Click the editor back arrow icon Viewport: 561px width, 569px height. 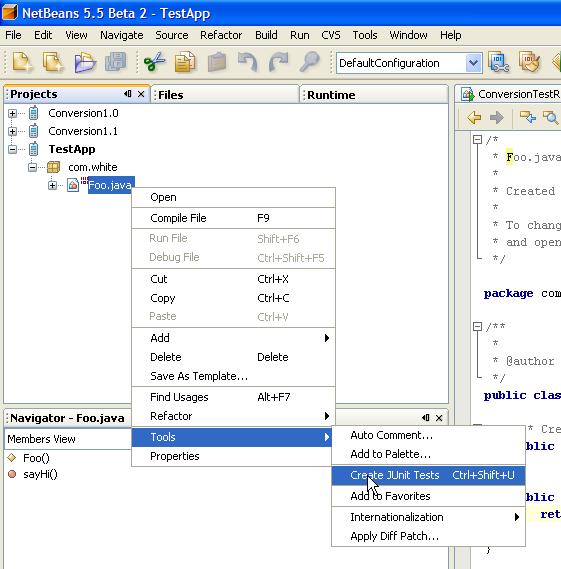[474, 118]
